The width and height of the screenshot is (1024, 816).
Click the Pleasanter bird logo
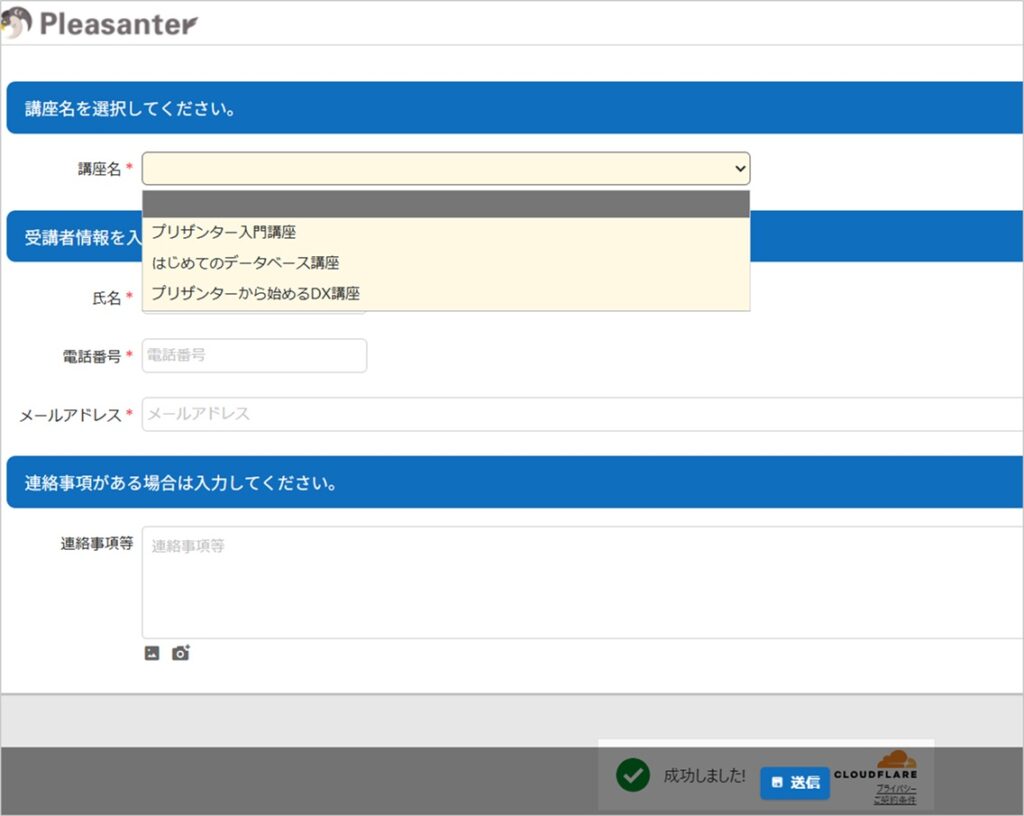coord(17,21)
